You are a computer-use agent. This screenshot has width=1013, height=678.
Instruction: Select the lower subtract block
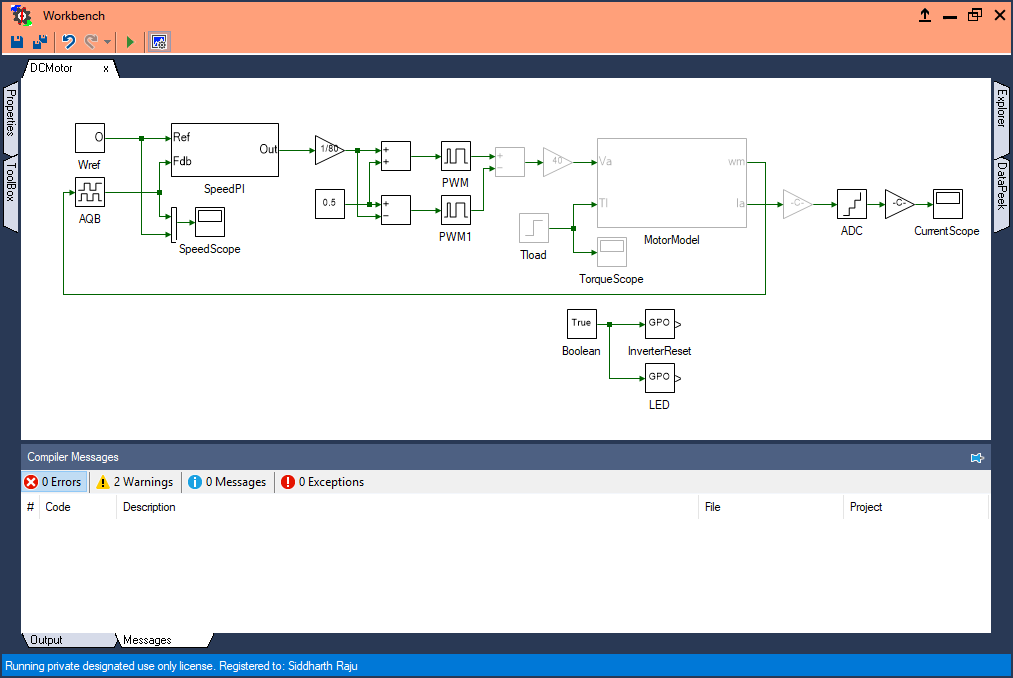pos(395,210)
